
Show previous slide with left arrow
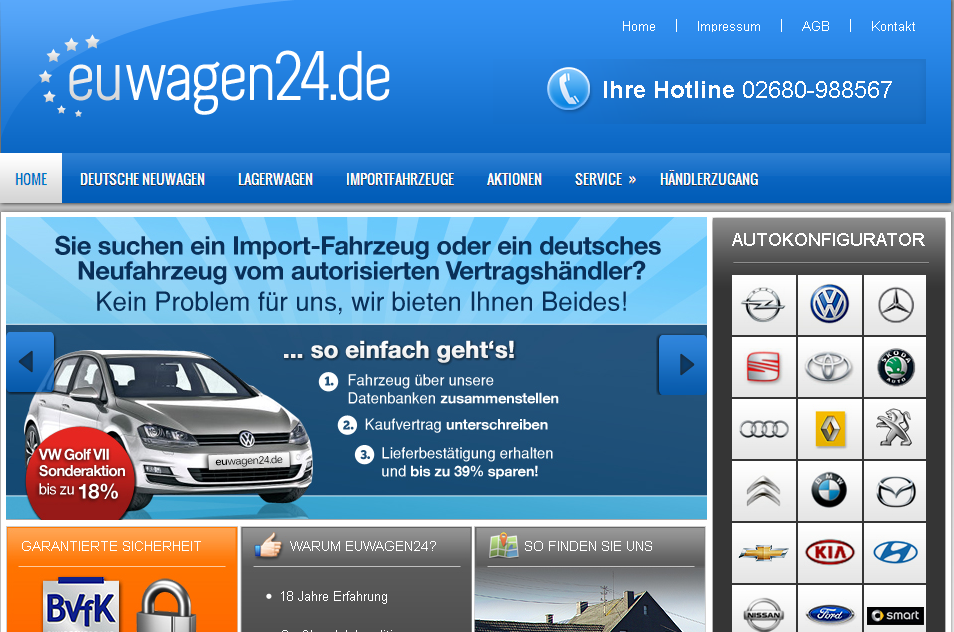coord(30,362)
